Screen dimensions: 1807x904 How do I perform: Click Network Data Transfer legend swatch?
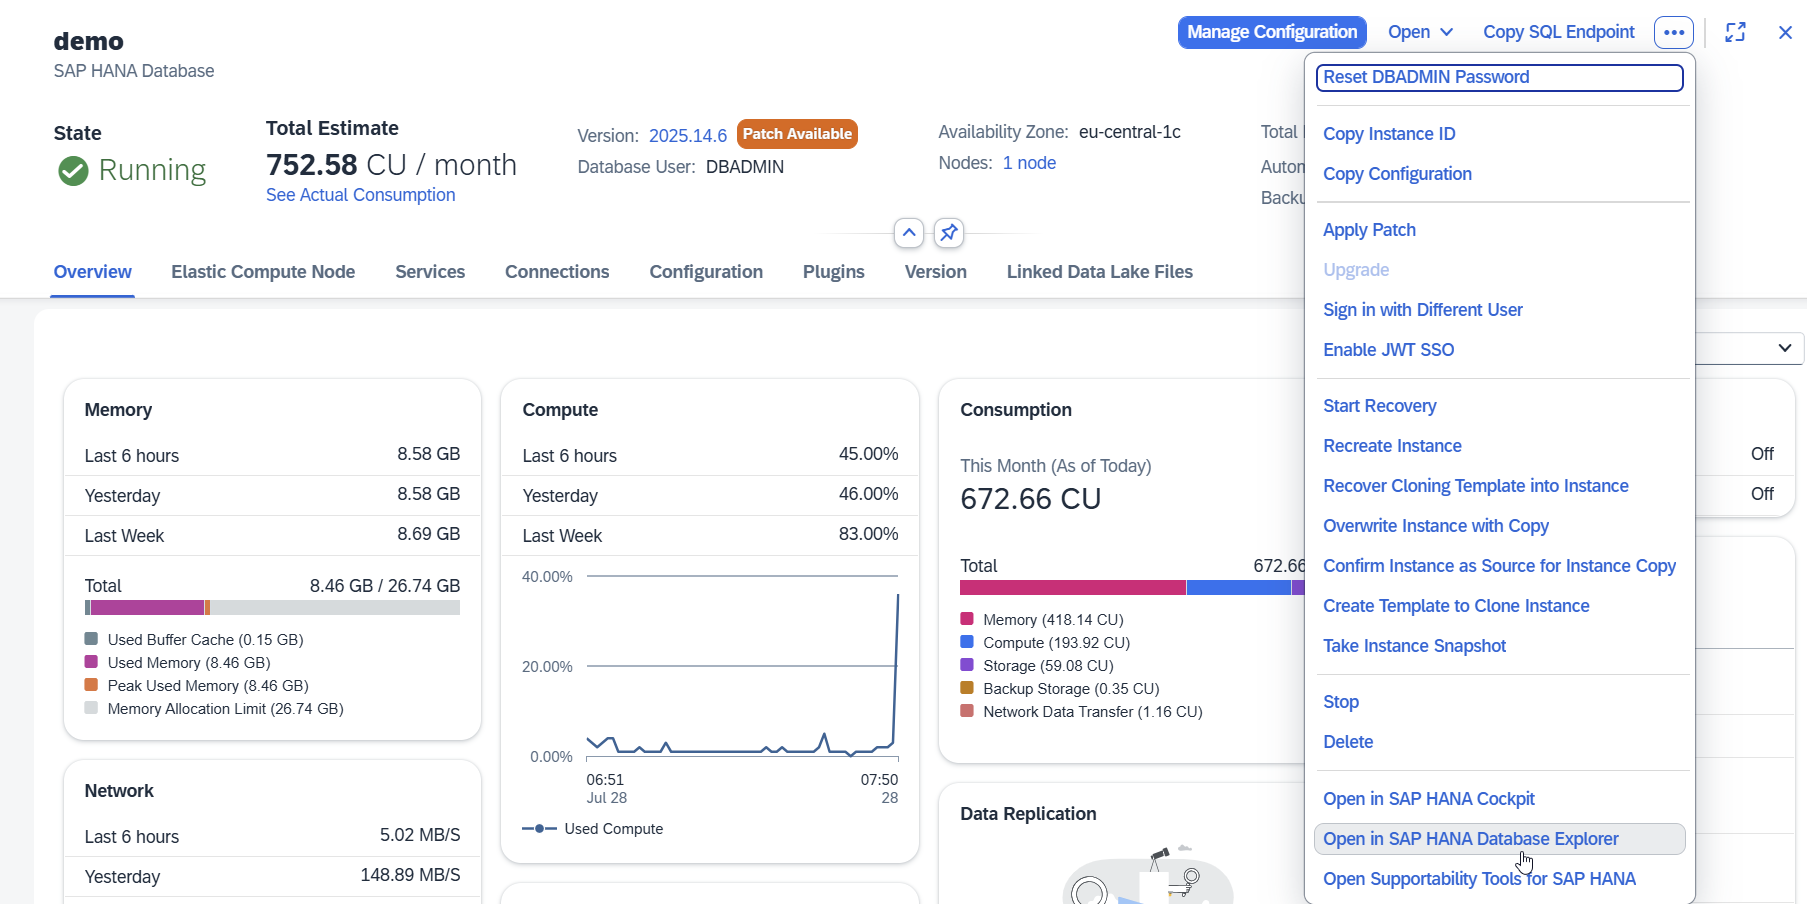(x=967, y=711)
